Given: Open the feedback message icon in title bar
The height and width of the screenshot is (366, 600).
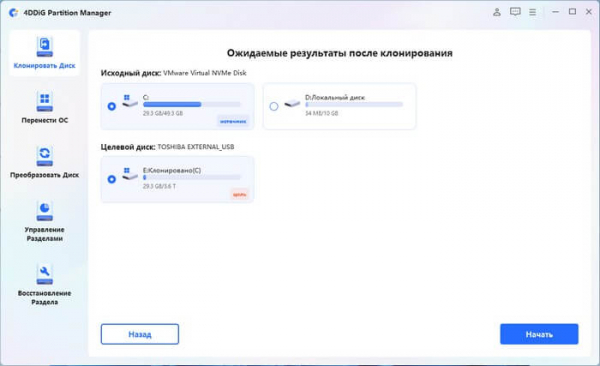Looking at the screenshot, I should tap(515, 12).
